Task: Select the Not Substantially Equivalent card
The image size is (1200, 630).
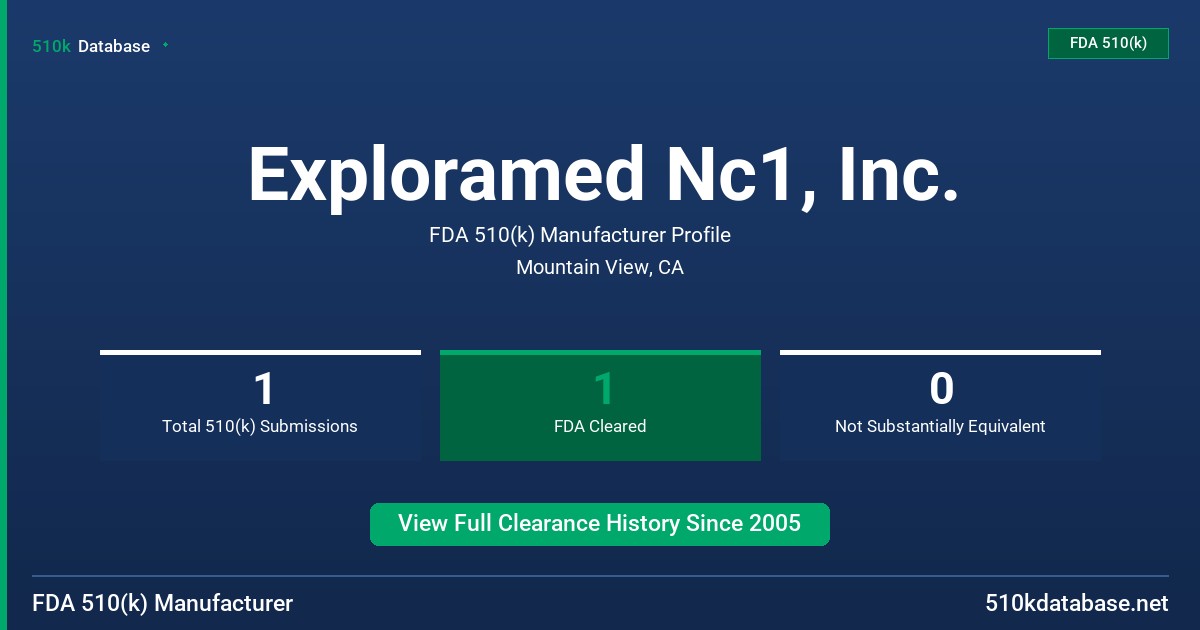Action: [940, 405]
